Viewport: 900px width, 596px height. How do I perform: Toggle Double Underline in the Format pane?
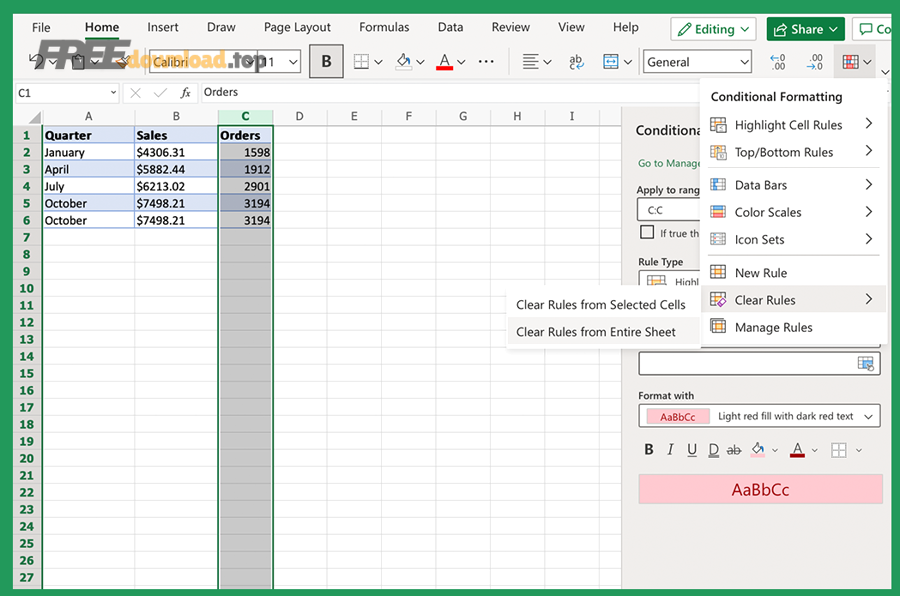point(713,450)
